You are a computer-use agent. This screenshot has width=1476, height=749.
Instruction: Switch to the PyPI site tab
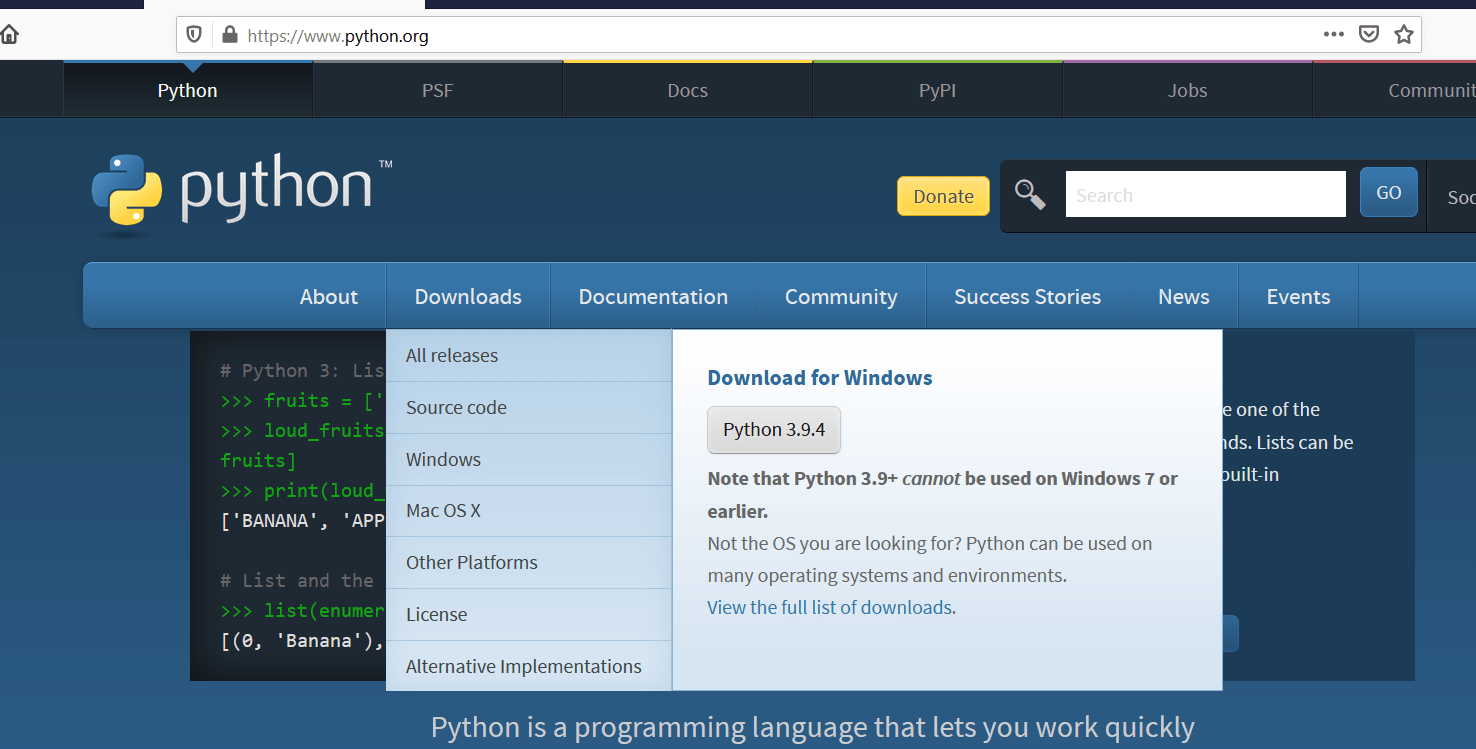(x=938, y=90)
